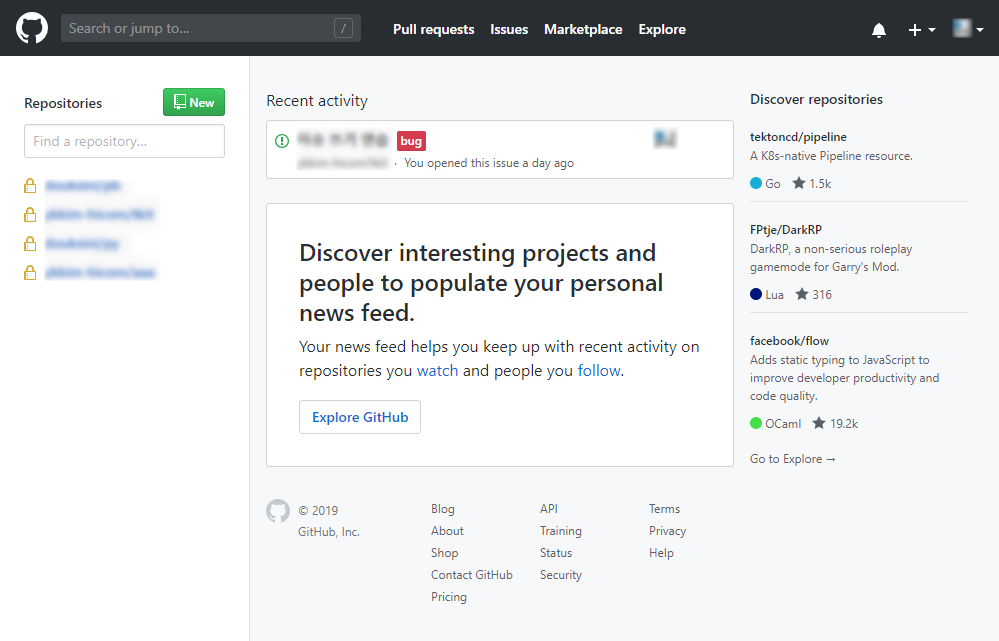The width and height of the screenshot is (999, 641).
Task: Focus the Find a repository field
Action: point(124,141)
